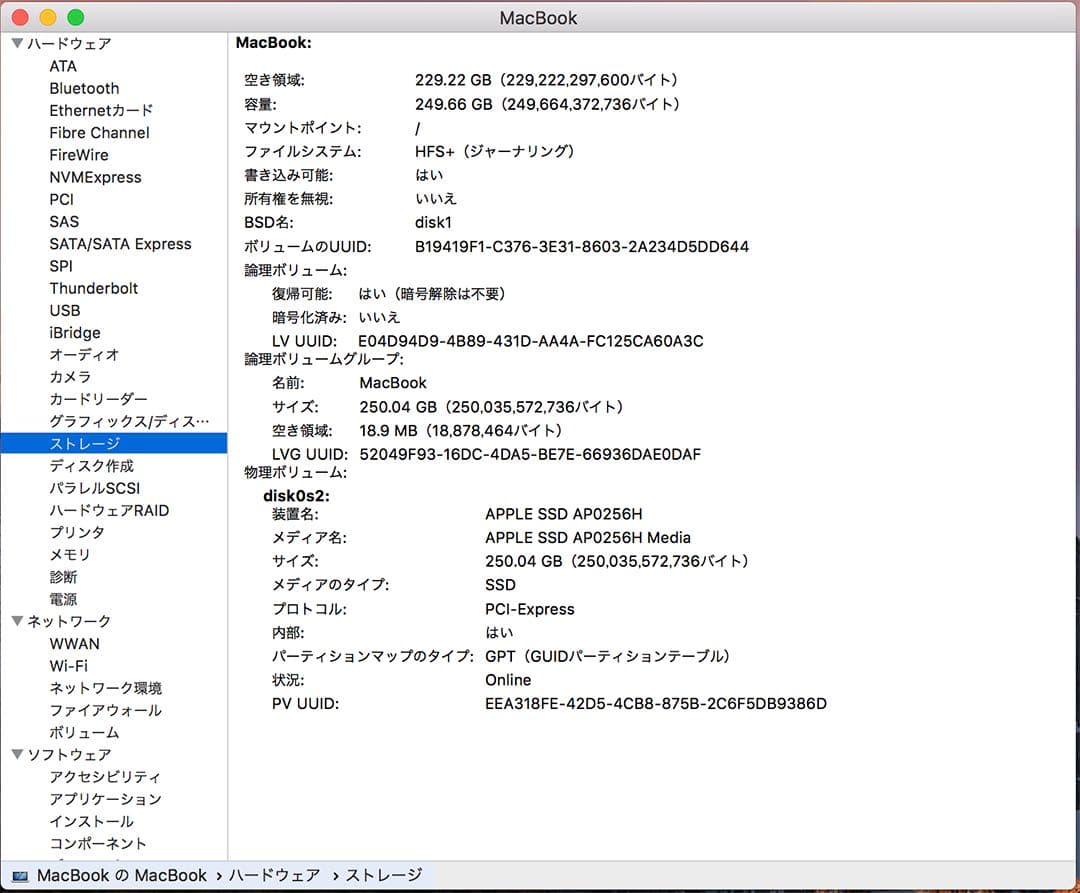Collapse the ハードウェア section triangle
Viewport: 1080px width, 893px height.
[17, 43]
